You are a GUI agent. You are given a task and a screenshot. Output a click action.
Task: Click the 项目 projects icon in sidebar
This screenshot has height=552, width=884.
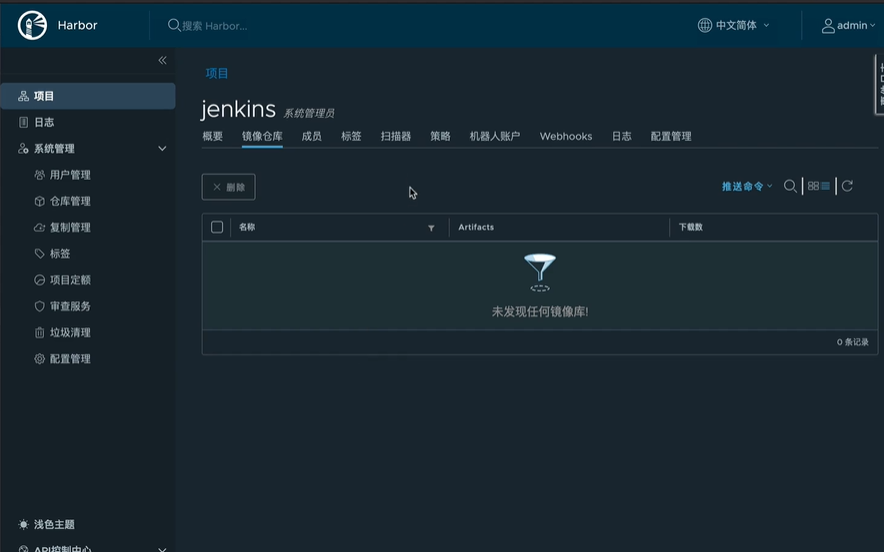[23, 96]
